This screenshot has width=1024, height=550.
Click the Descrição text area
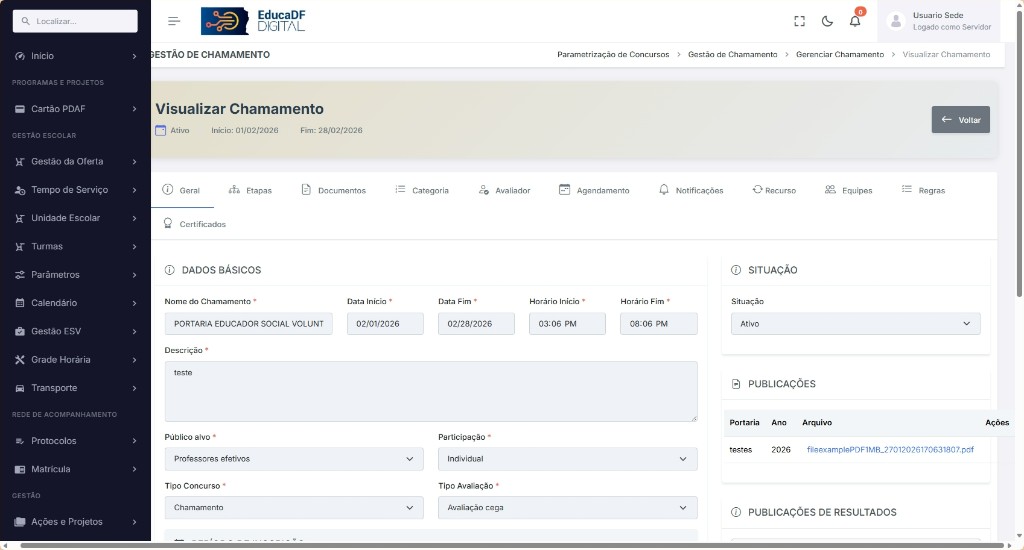[431, 391]
